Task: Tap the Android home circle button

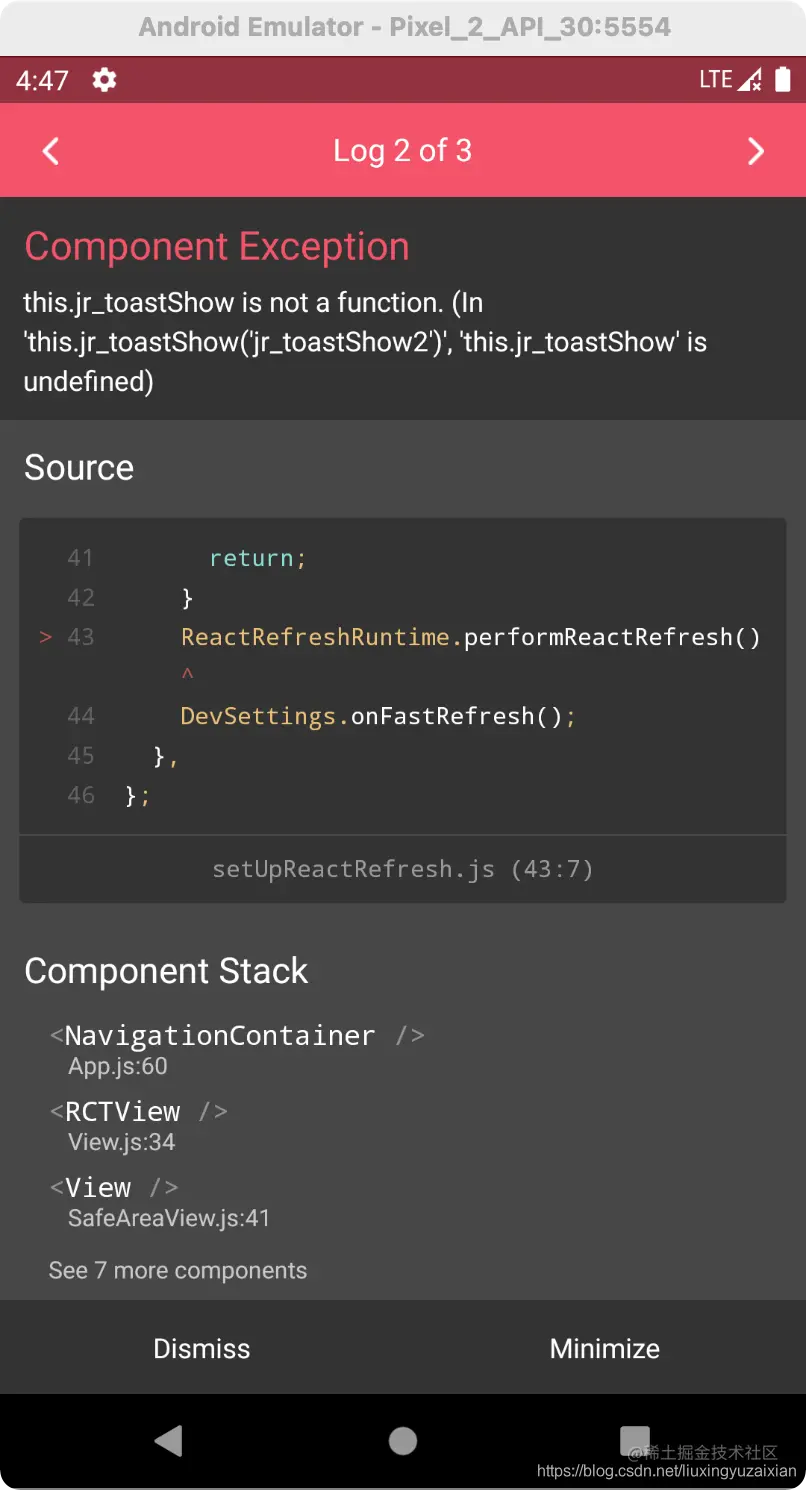Action: (x=403, y=1440)
